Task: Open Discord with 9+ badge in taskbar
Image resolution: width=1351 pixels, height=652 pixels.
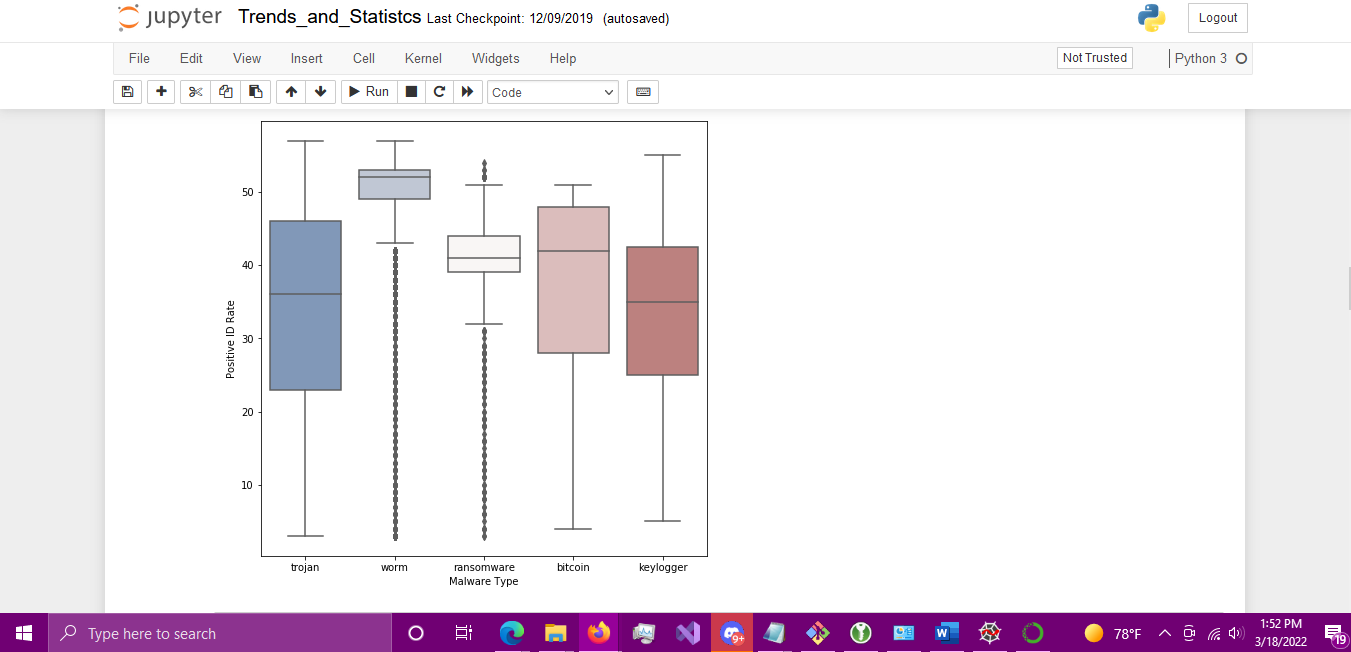Action: 732,633
